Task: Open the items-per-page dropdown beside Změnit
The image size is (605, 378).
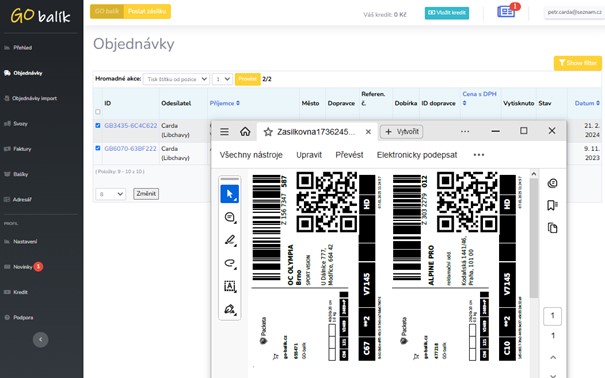Action: 110,194
